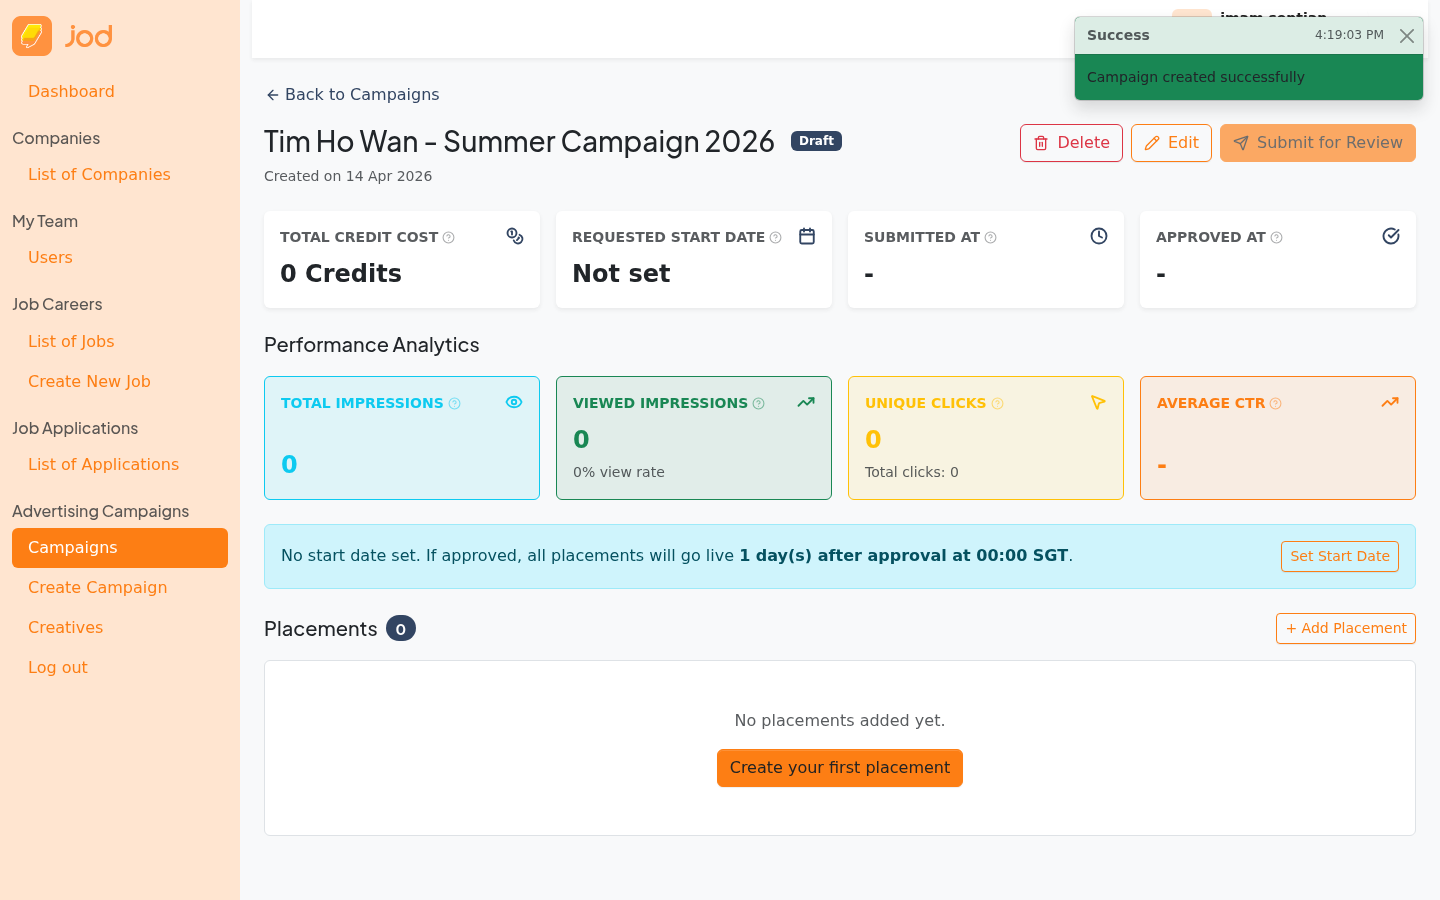This screenshot has width=1440, height=900.
Task: Click '0% view rate' text
Action: pos(619,472)
